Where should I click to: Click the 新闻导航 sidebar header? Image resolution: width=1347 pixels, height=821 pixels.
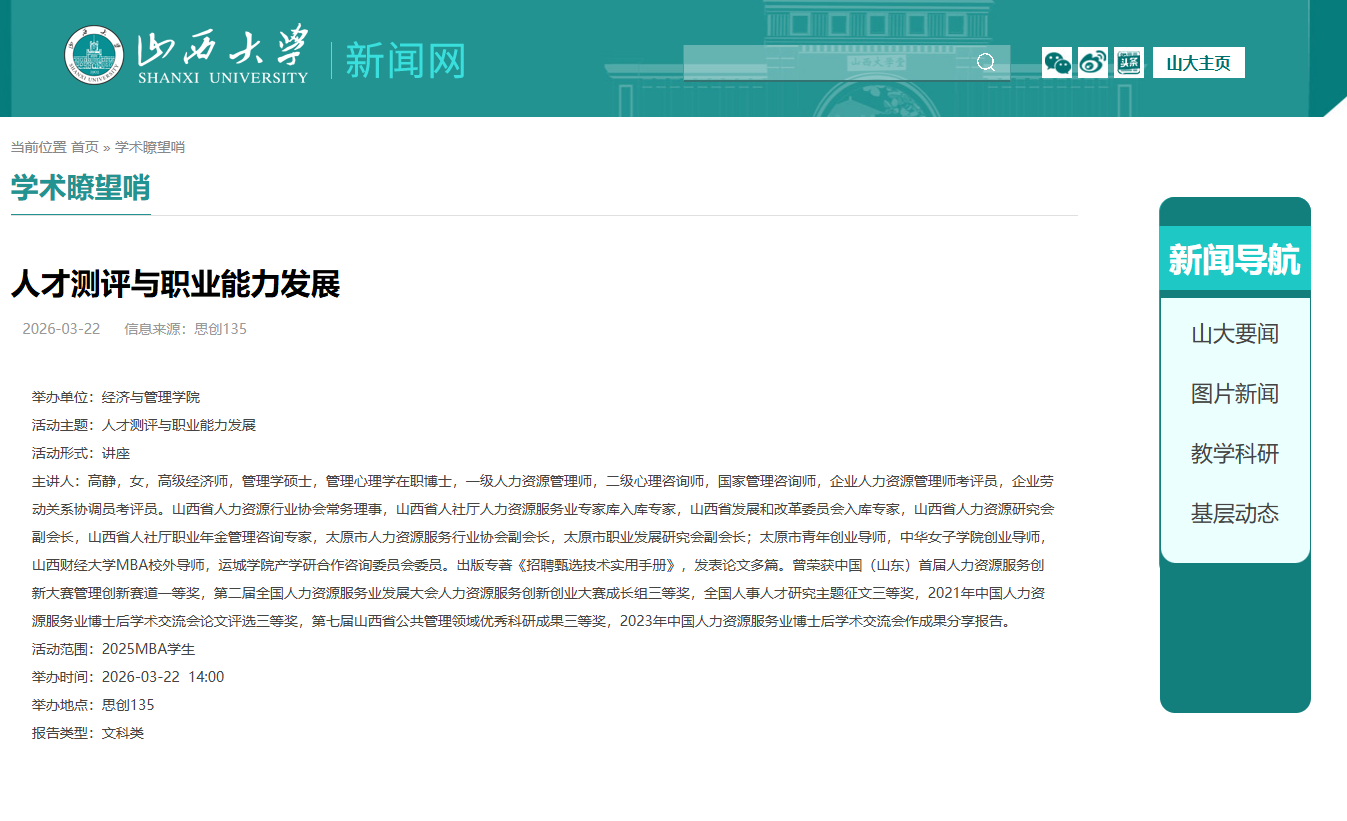(1234, 260)
